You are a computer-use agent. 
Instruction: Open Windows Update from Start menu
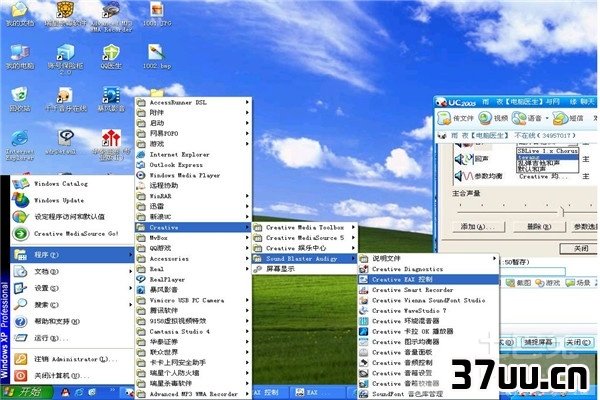click(x=72, y=200)
